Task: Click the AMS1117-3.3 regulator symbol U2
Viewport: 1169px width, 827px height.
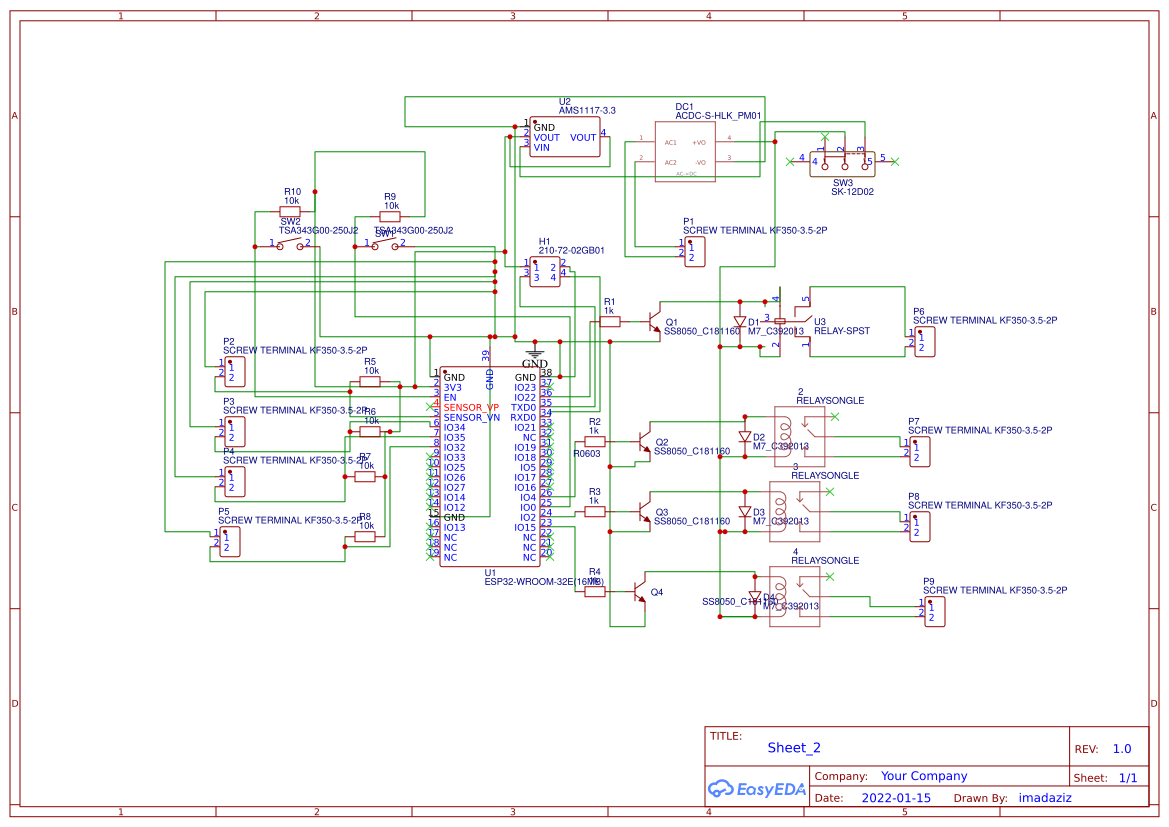Action: click(563, 137)
